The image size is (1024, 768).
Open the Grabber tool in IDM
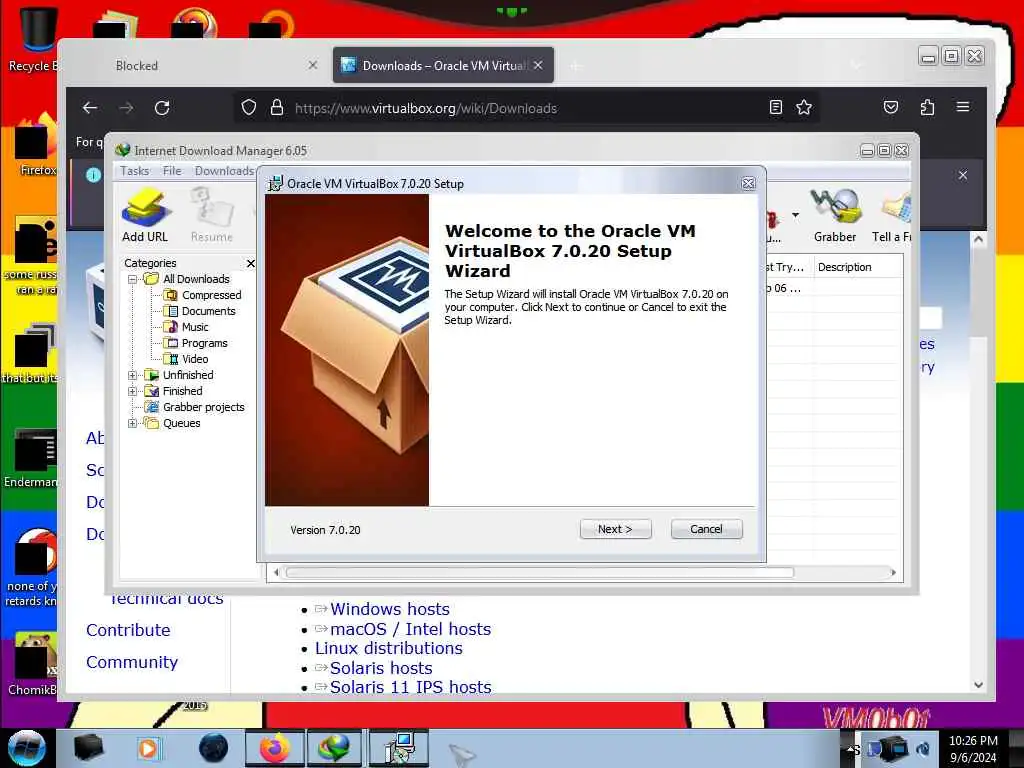click(835, 216)
